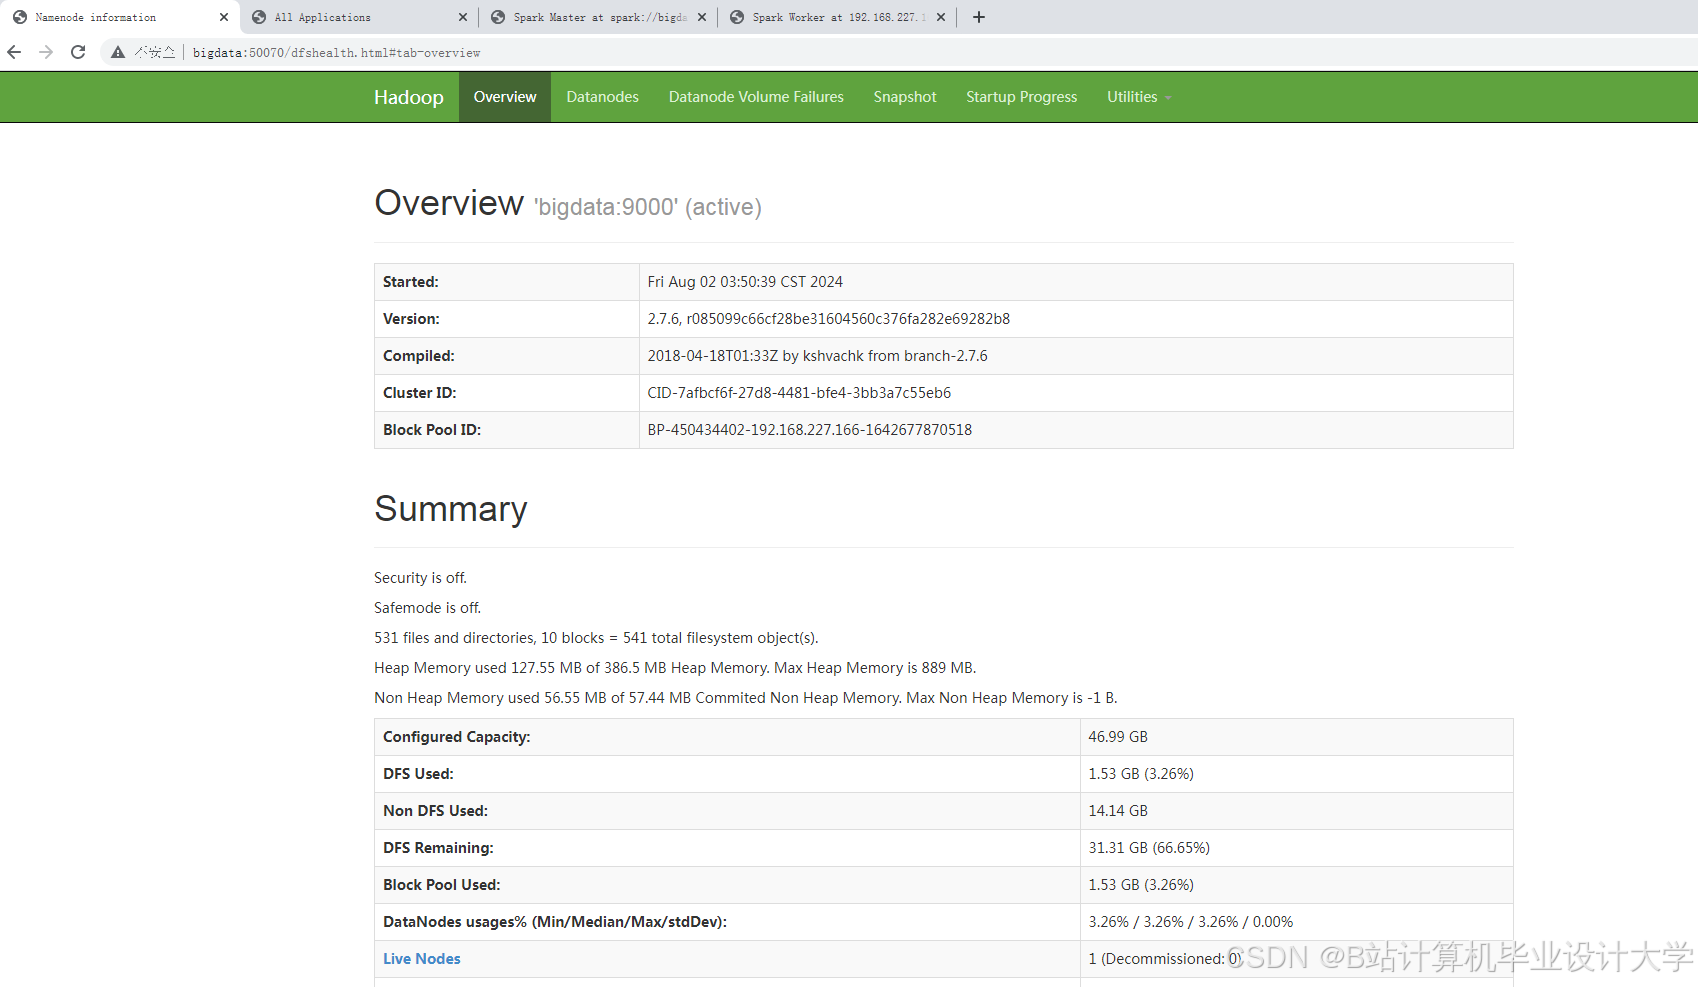
Task: Switch to the Spark Worker browser tab
Action: (x=837, y=17)
